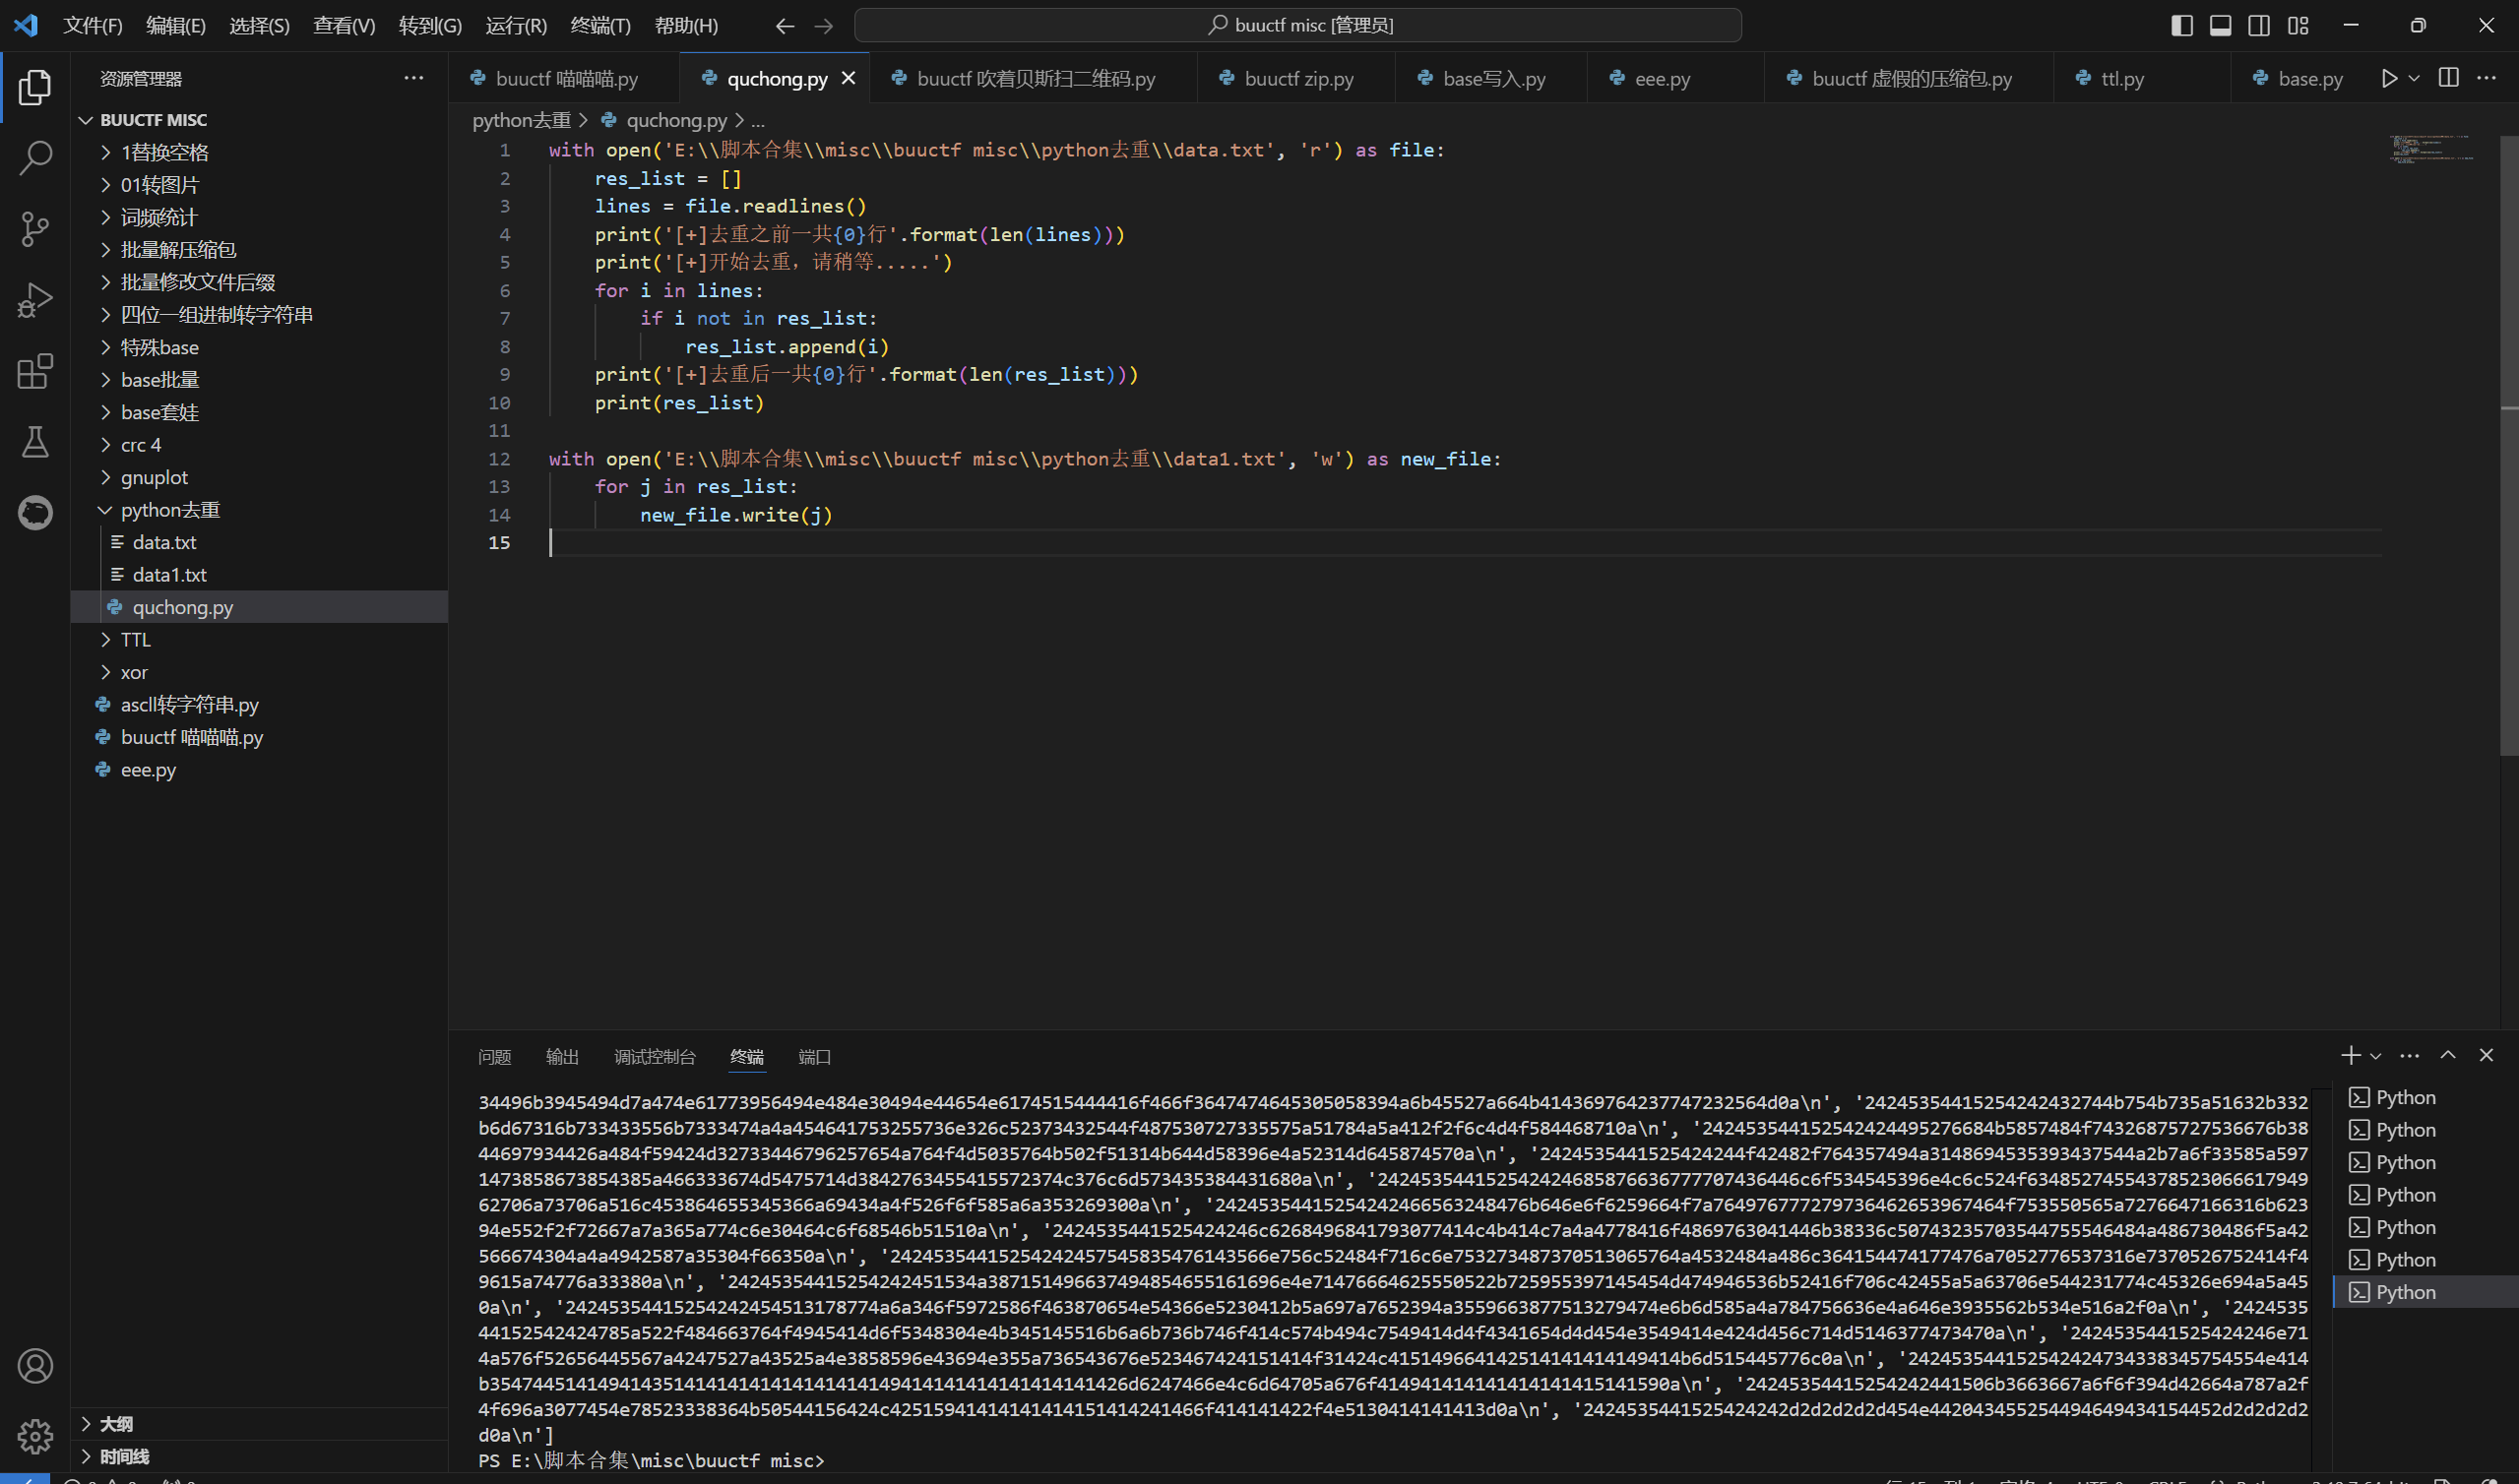Open Source Control view
Screen dimensions: 2519x1484
[35, 229]
